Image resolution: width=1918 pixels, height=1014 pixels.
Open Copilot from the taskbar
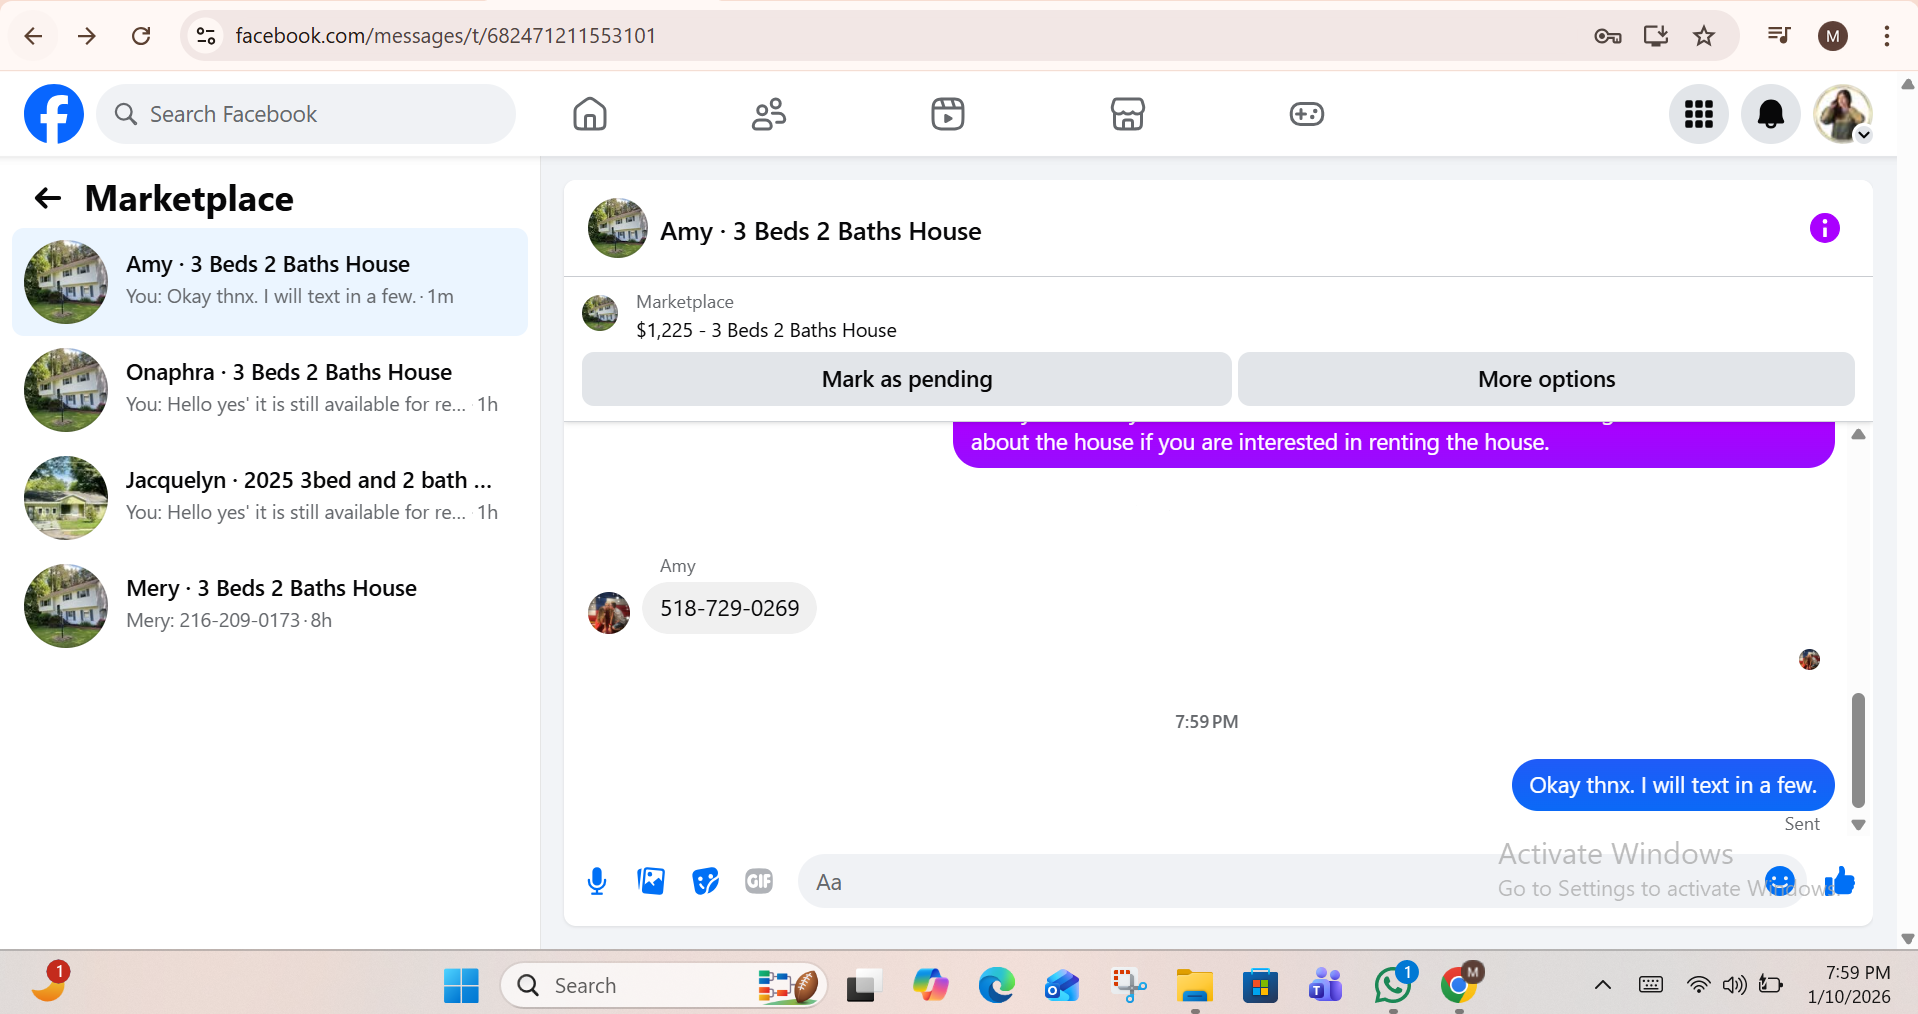(930, 985)
